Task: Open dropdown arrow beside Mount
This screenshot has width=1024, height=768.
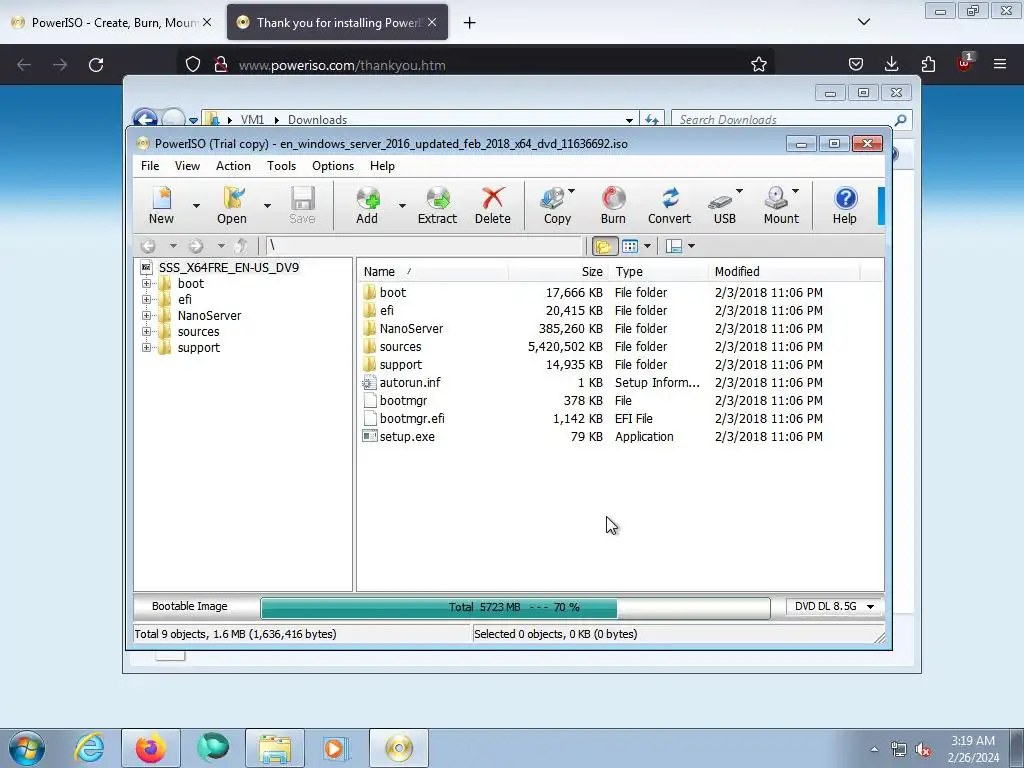Action: (x=795, y=191)
